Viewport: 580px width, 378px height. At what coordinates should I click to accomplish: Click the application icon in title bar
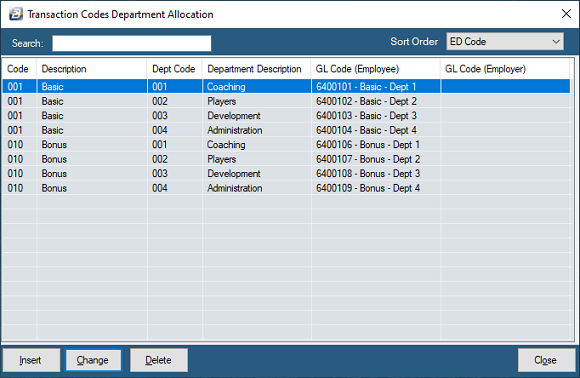pos(16,14)
